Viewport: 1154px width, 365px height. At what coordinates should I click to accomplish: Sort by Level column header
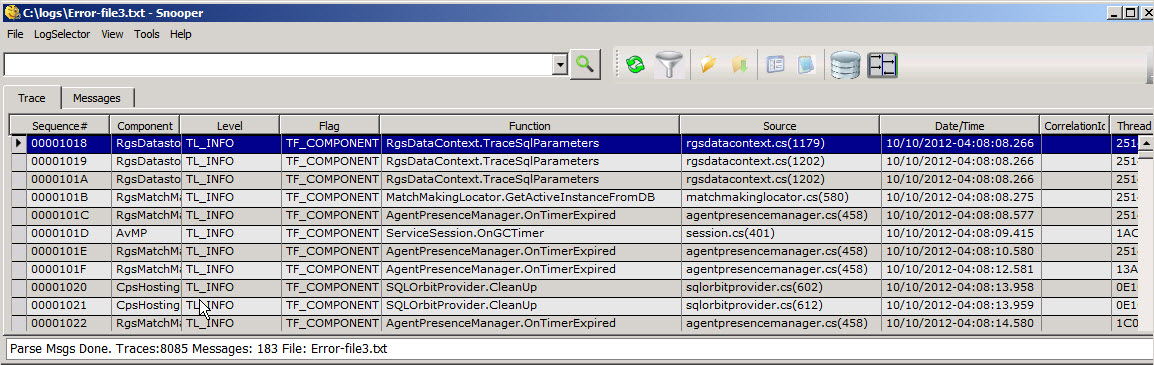[230, 126]
